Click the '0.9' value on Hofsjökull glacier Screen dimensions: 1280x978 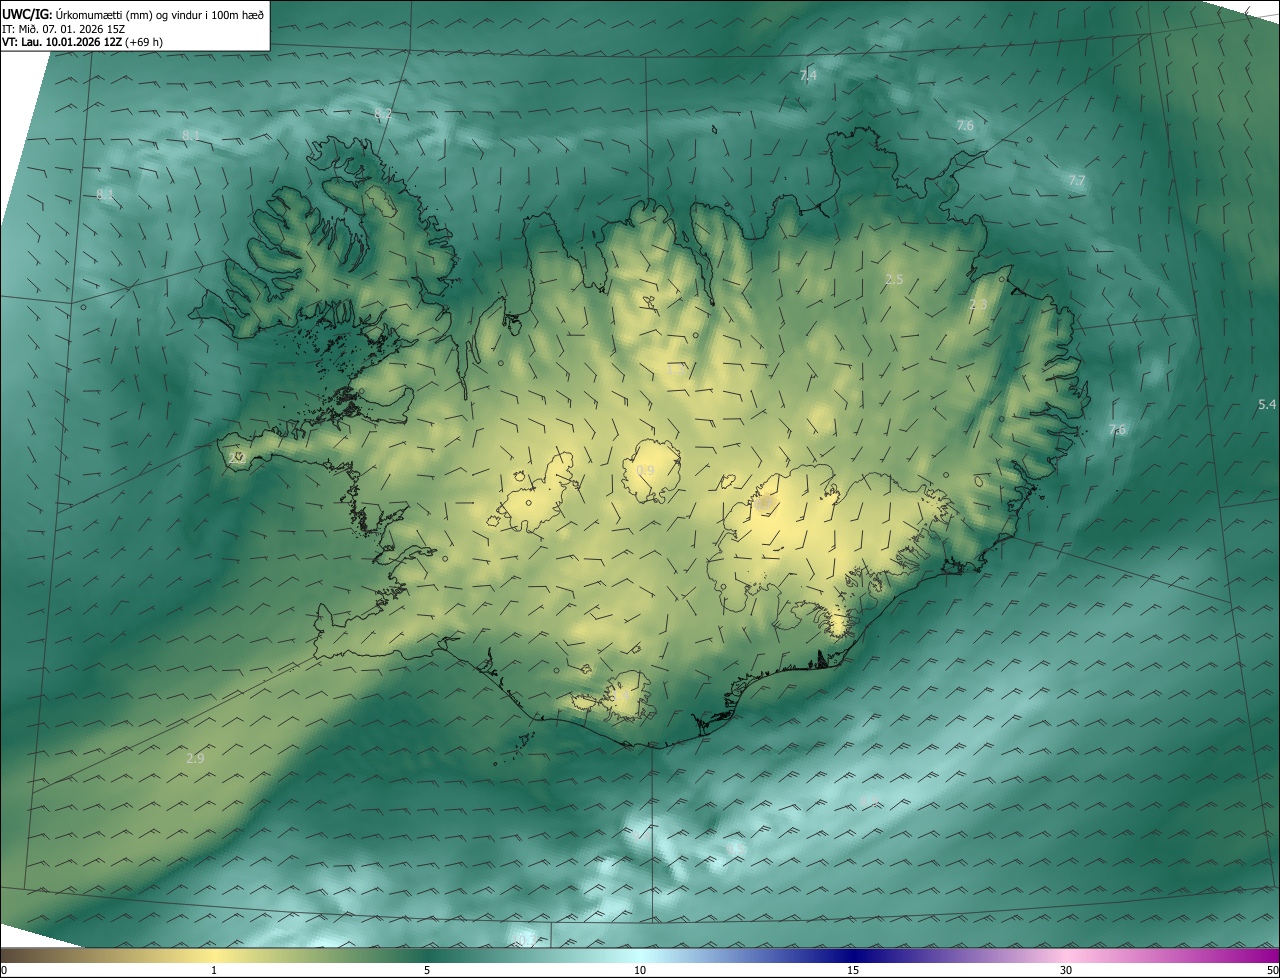click(645, 471)
